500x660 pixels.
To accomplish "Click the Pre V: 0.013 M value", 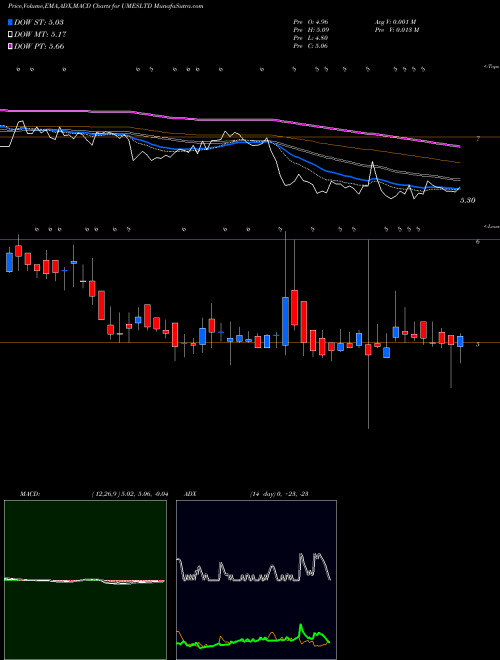I will coord(397,30).
